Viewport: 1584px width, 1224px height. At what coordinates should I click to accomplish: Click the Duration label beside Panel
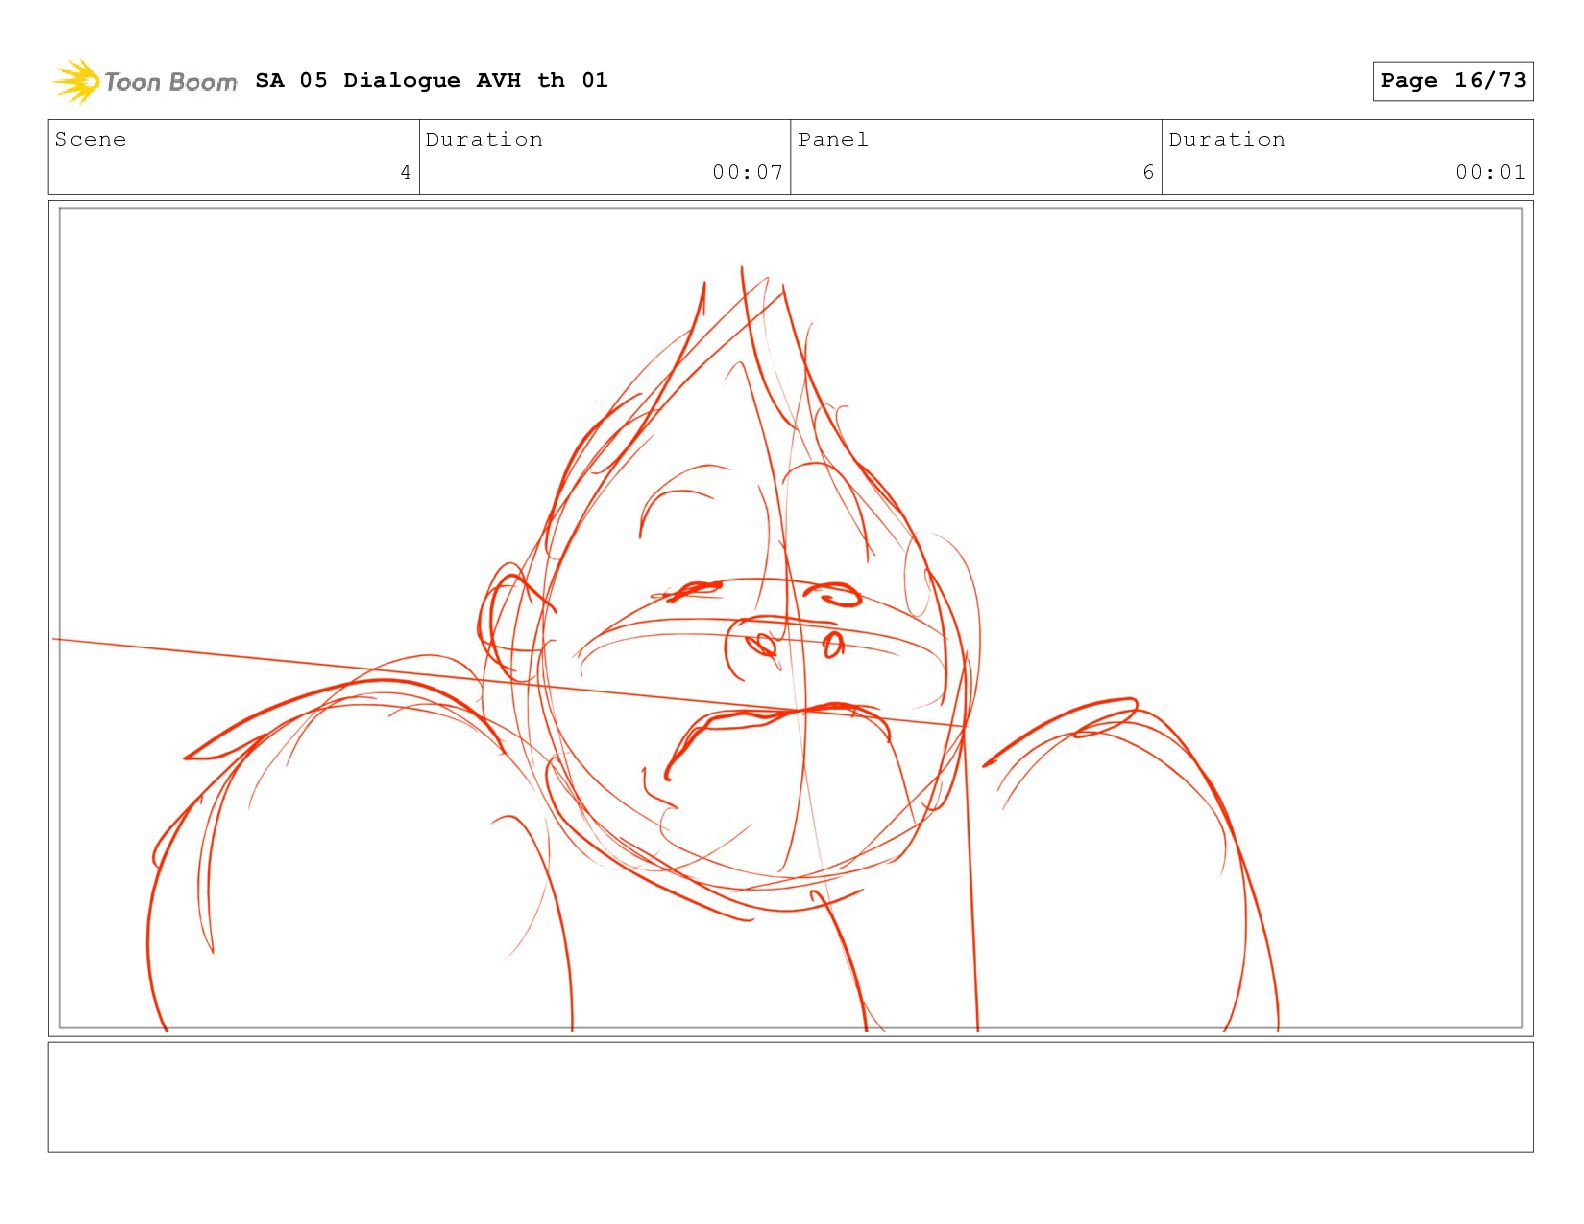pos(1227,140)
